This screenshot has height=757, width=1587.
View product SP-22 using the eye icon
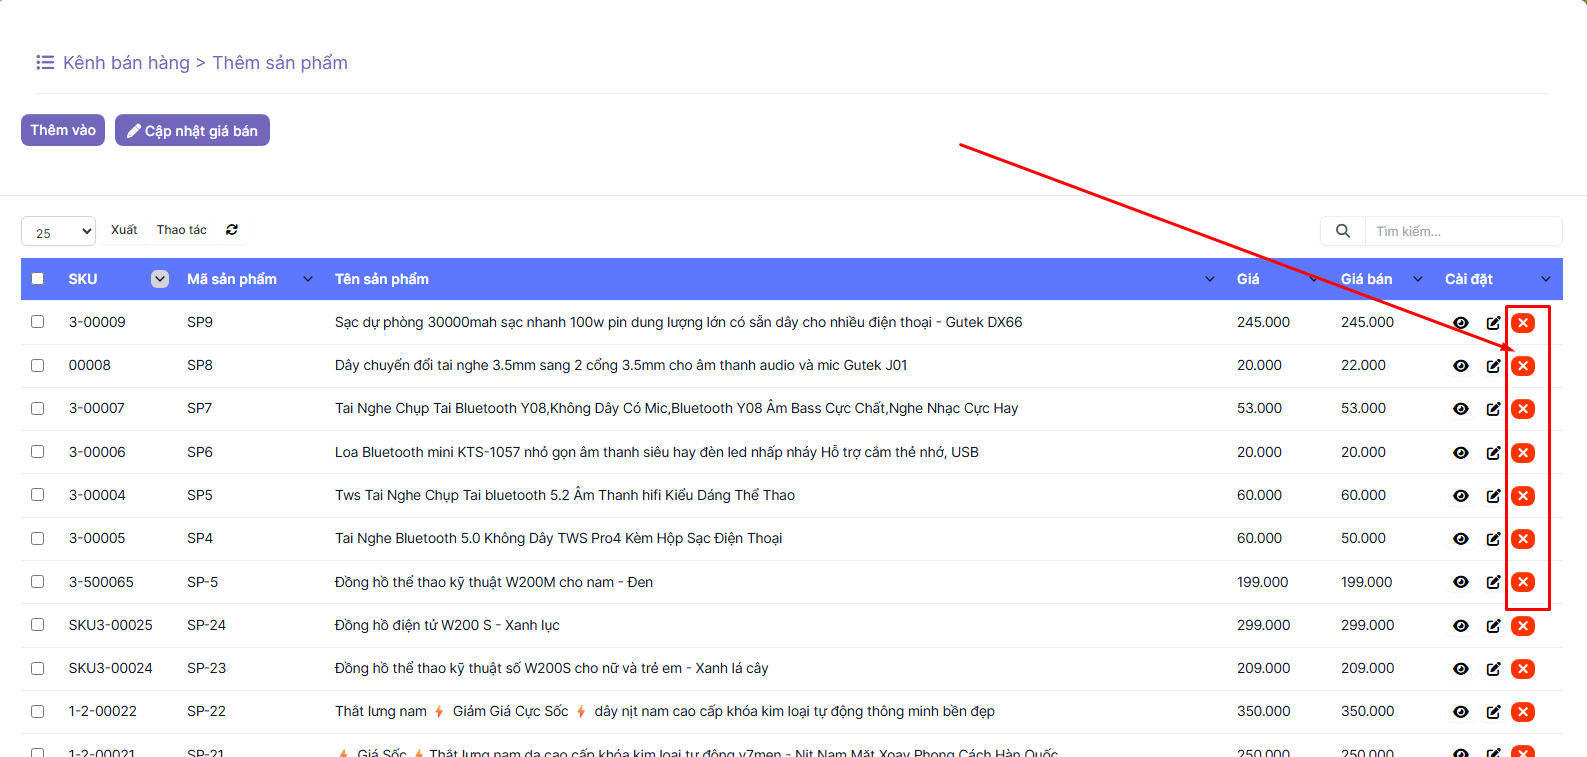point(1461,712)
